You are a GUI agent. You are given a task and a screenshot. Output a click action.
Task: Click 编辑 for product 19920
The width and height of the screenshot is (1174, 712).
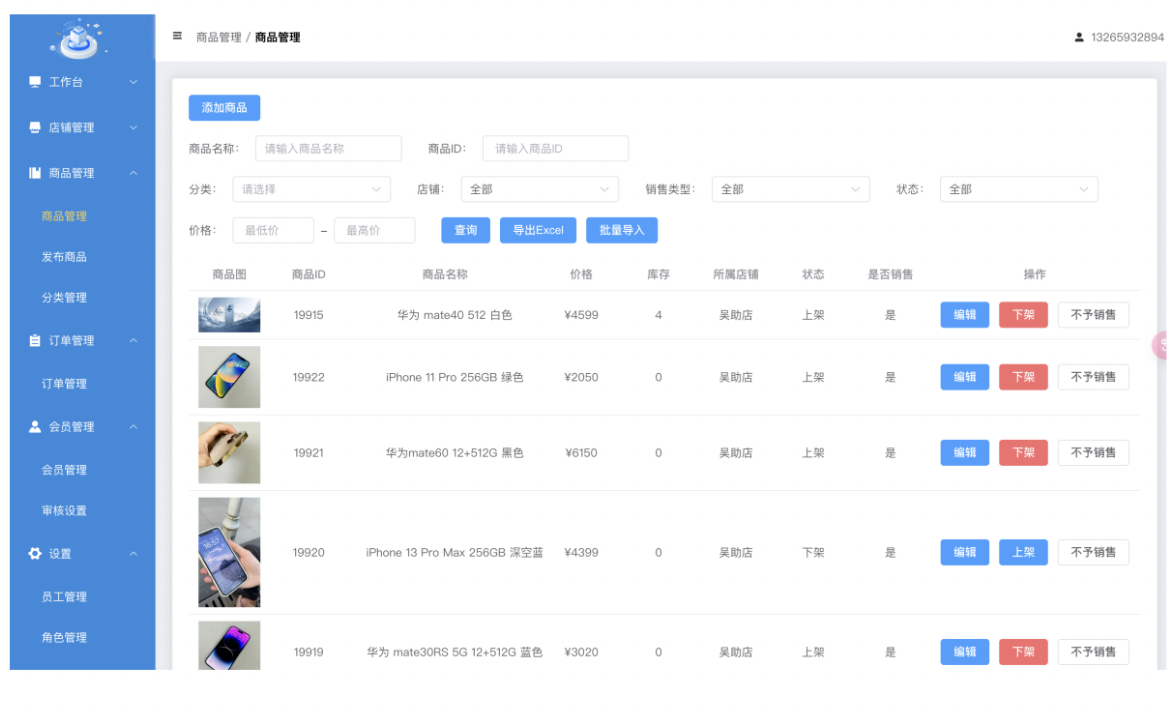[965, 552]
